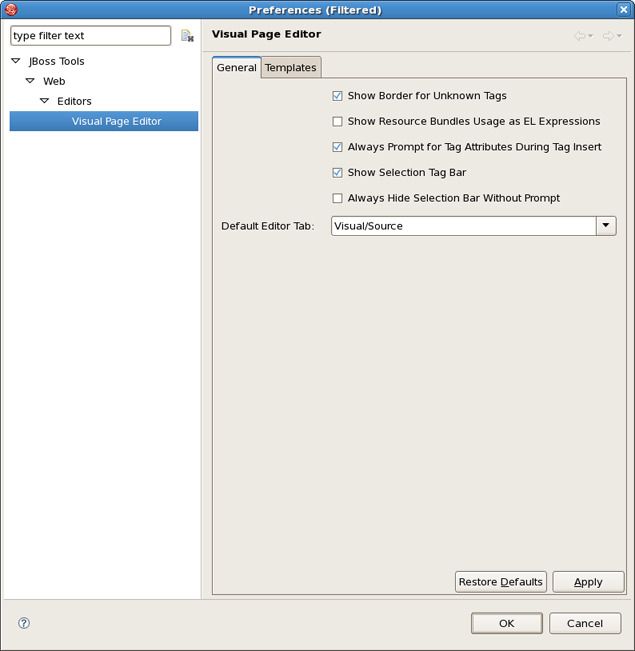Close the Preferences dialog with the X
The width and height of the screenshot is (635, 651).
click(624, 10)
